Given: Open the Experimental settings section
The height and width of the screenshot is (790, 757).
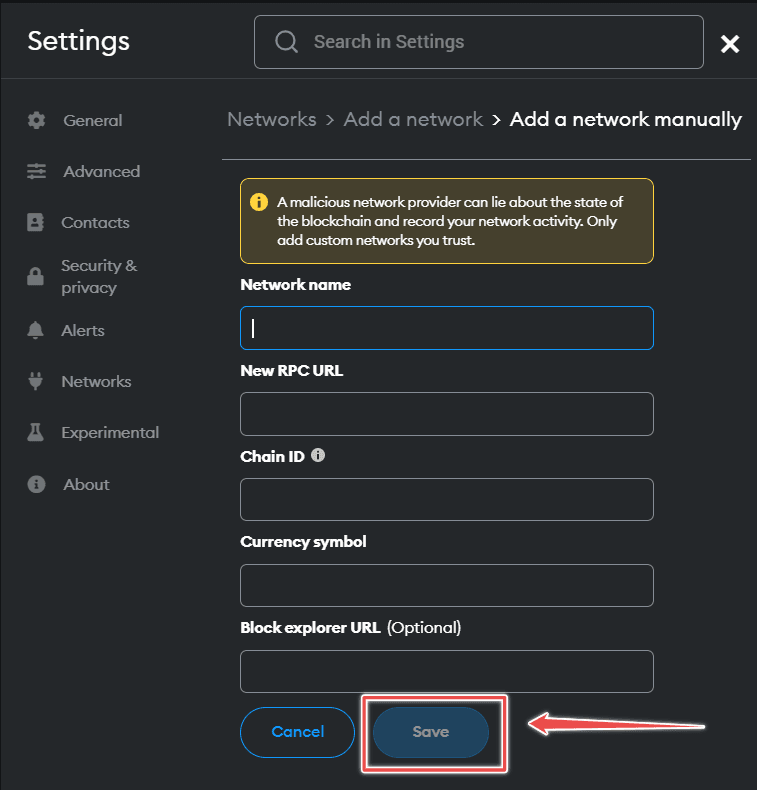Looking at the screenshot, I should pyautogui.click(x=110, y=432).
